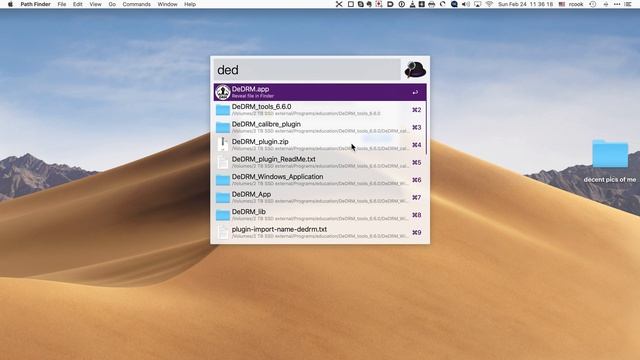Click the crossed-tools icon in menu bar
The image size is (640, 360).
click(339, 4)
